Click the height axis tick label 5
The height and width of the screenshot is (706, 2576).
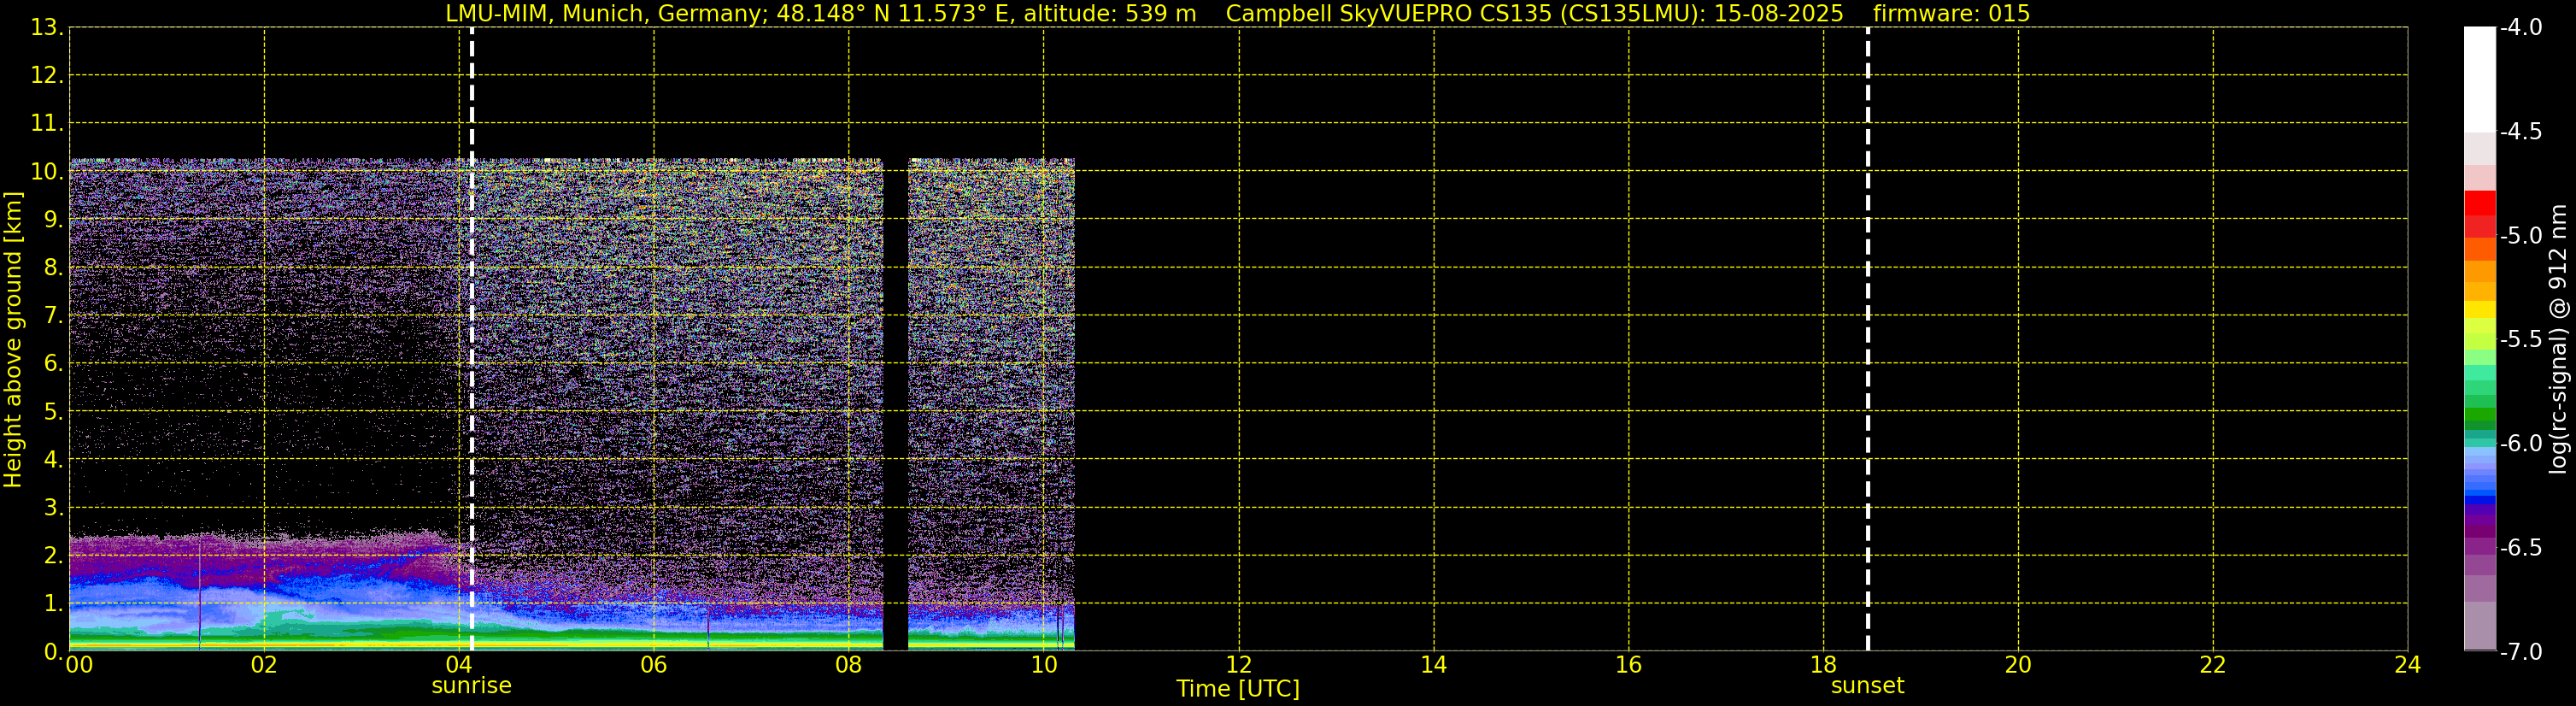coord(52,412)
